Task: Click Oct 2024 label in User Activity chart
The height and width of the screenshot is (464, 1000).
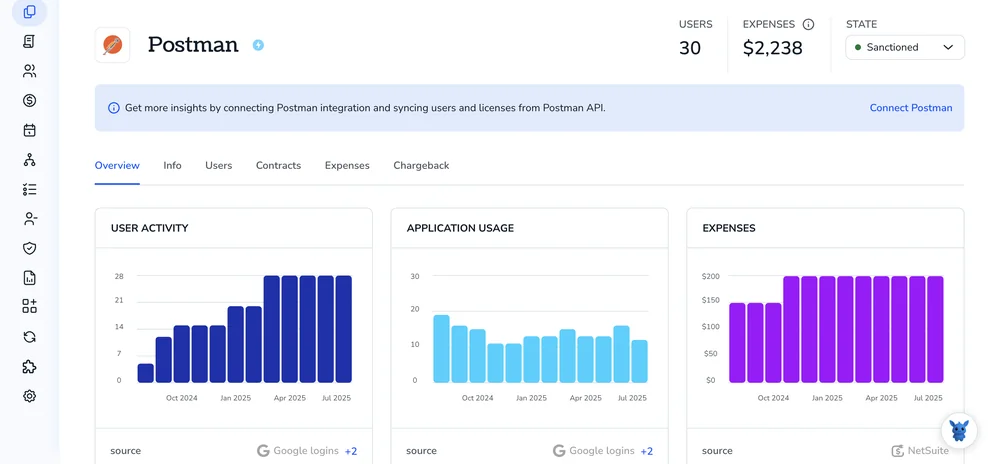Action: click(x=182, y=398)
